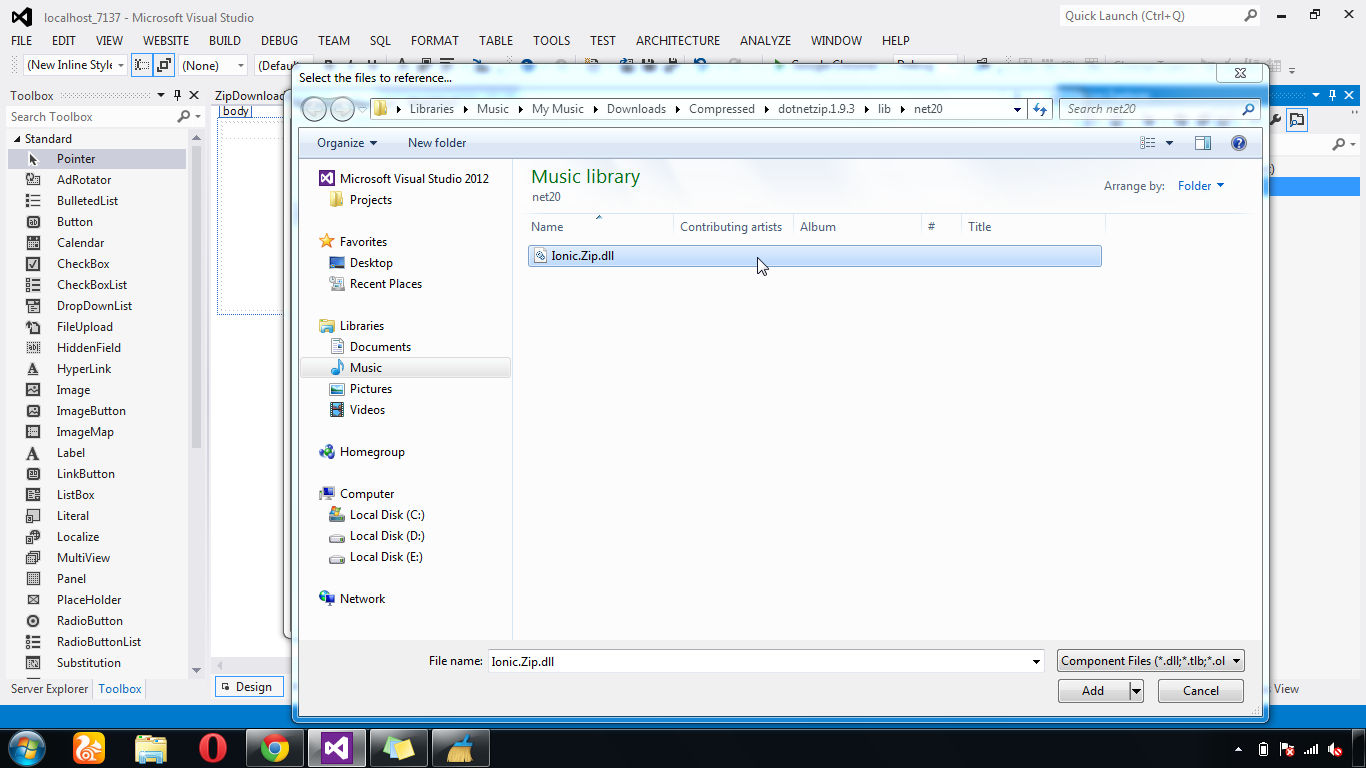
Task: Open the ARCHITECTURE menu
Action: pos(678,41)
